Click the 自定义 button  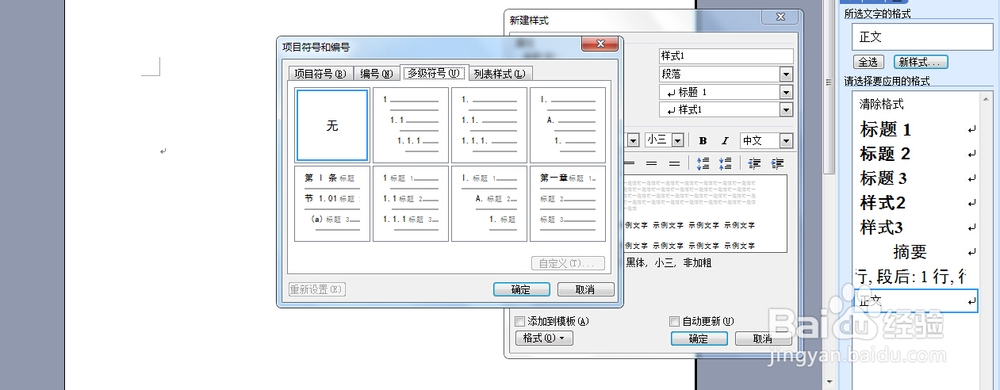(568, 263)
